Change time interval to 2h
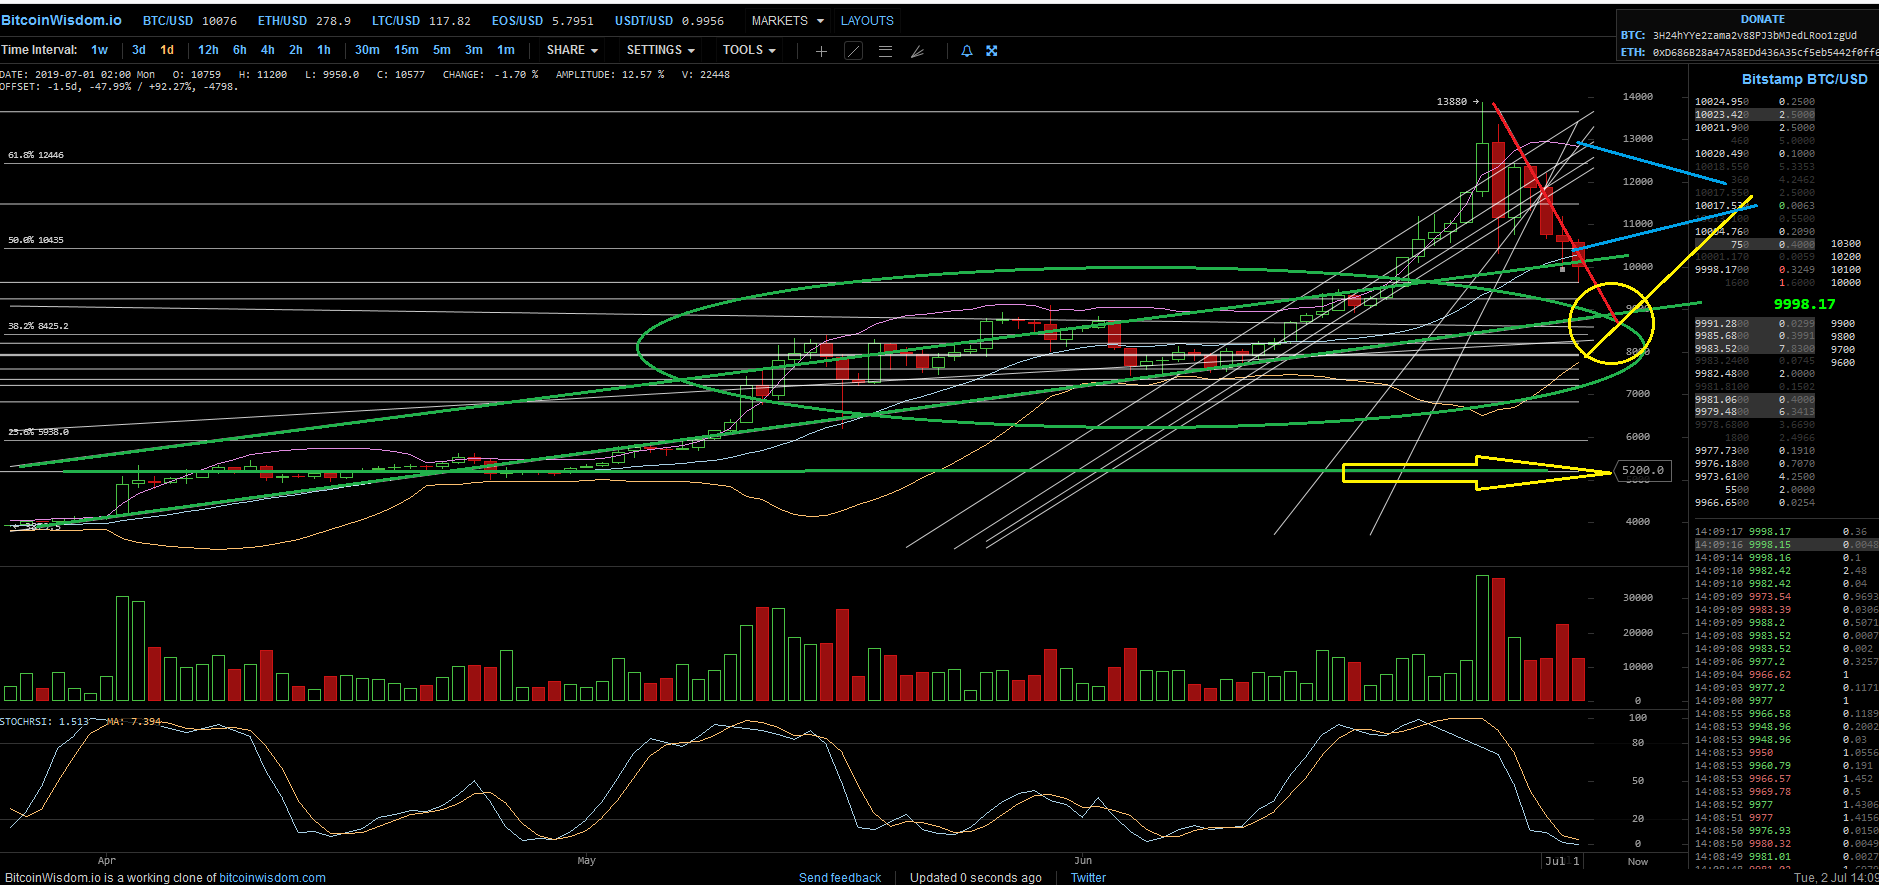 point(296,50)
